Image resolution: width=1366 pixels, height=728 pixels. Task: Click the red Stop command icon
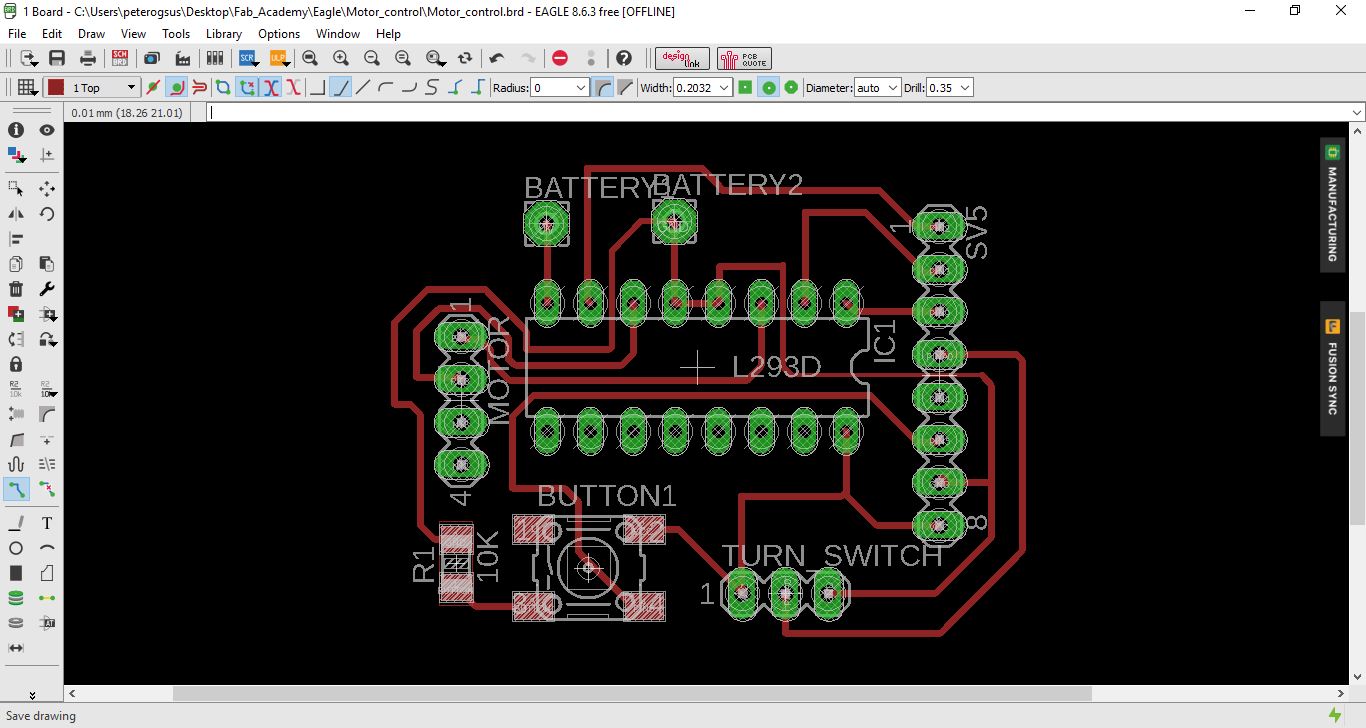coord(560,58)
